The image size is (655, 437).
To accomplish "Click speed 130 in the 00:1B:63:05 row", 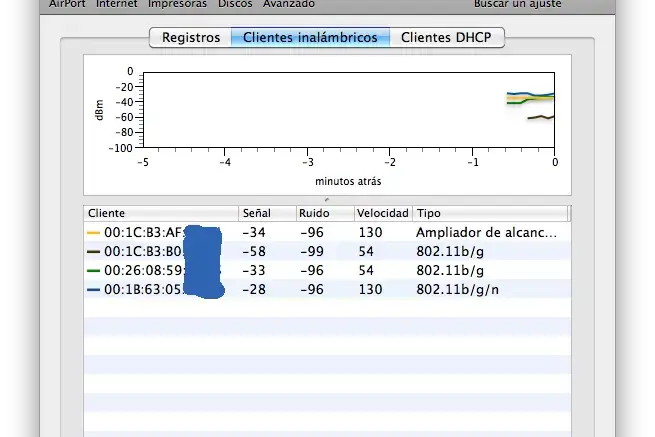I will point(371,290).
